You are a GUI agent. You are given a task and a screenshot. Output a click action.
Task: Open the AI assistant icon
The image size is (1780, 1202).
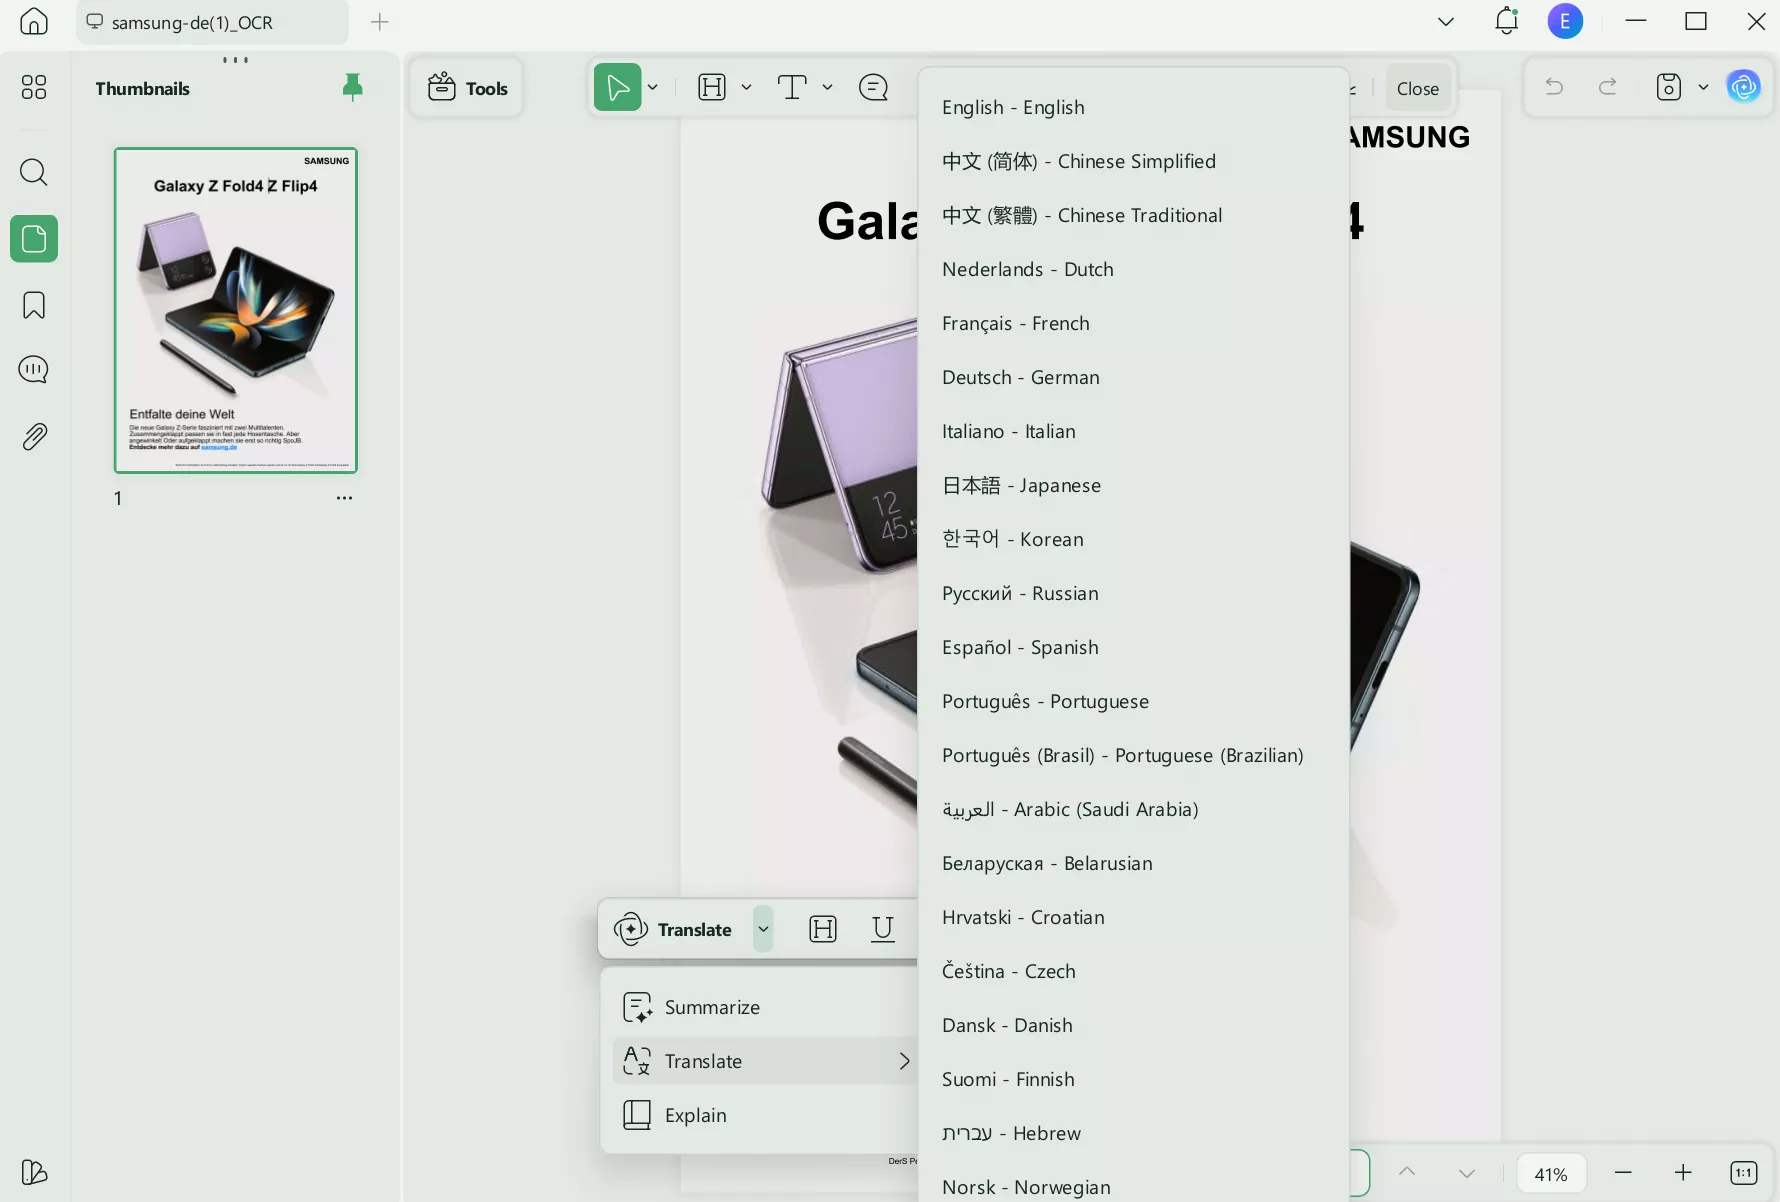pyautogui.click(x=1744, y=87)
